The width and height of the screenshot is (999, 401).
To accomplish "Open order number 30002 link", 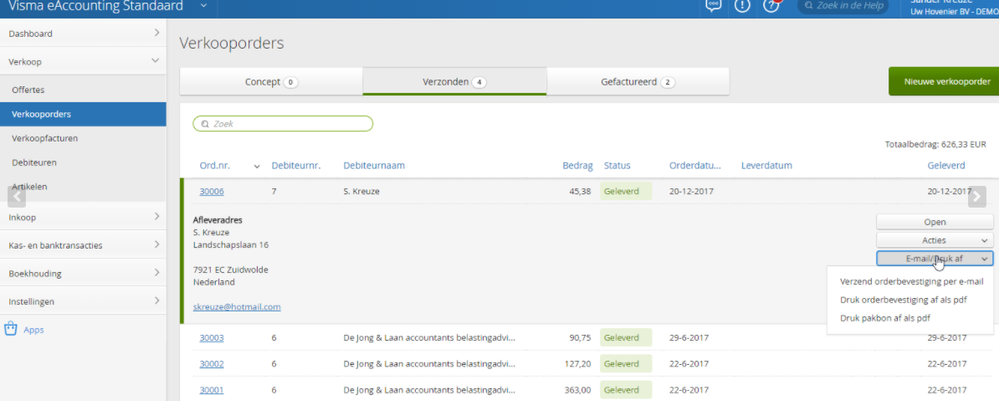I will (x=212, y=364).
